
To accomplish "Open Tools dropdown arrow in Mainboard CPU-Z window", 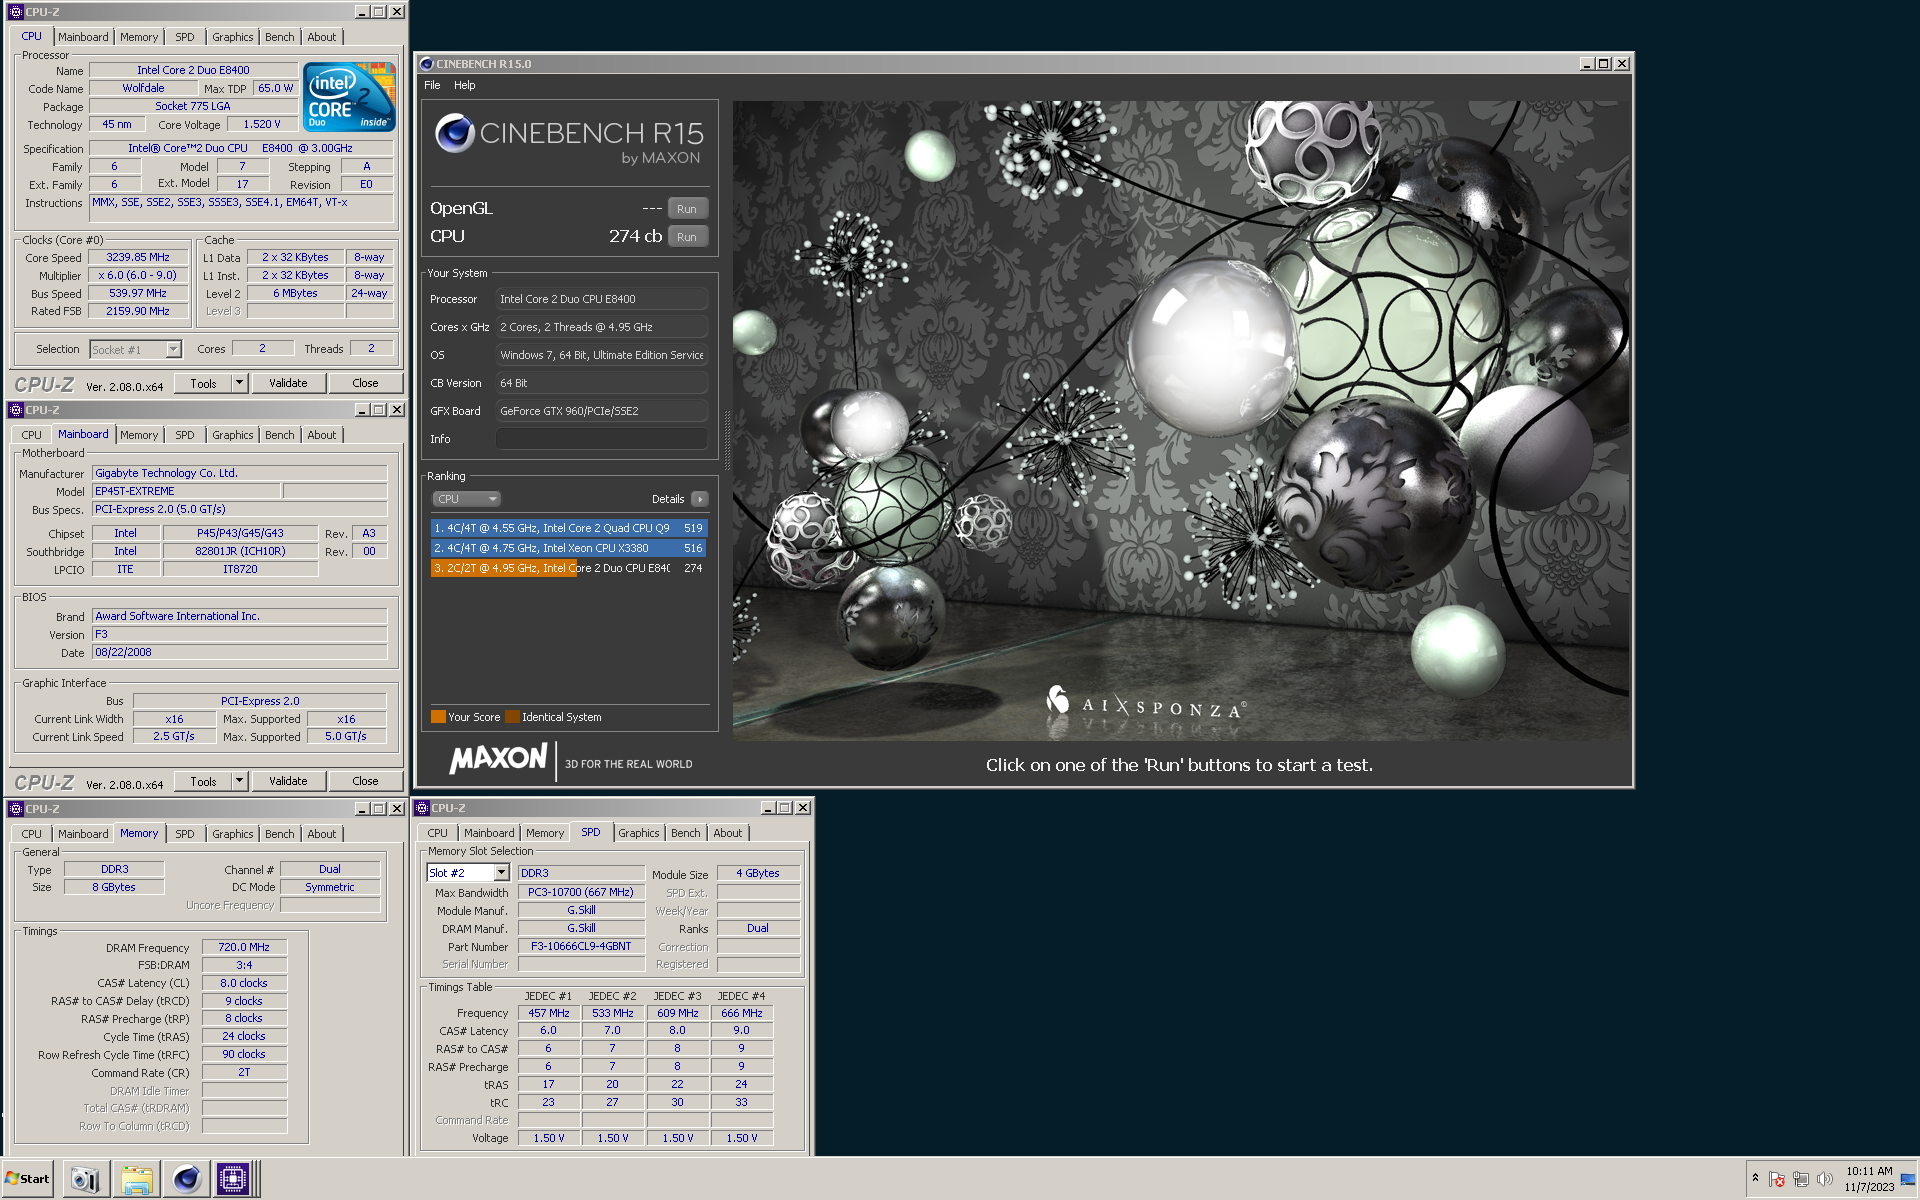I will click(239, 781).
